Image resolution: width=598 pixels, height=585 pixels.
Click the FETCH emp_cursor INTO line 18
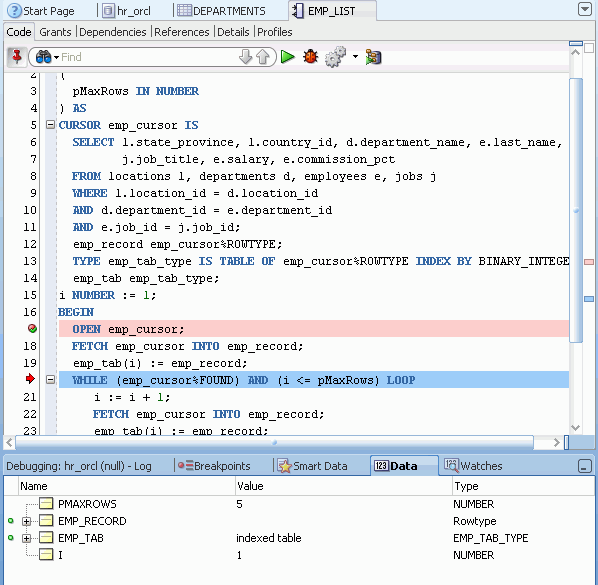click(188, 346)
